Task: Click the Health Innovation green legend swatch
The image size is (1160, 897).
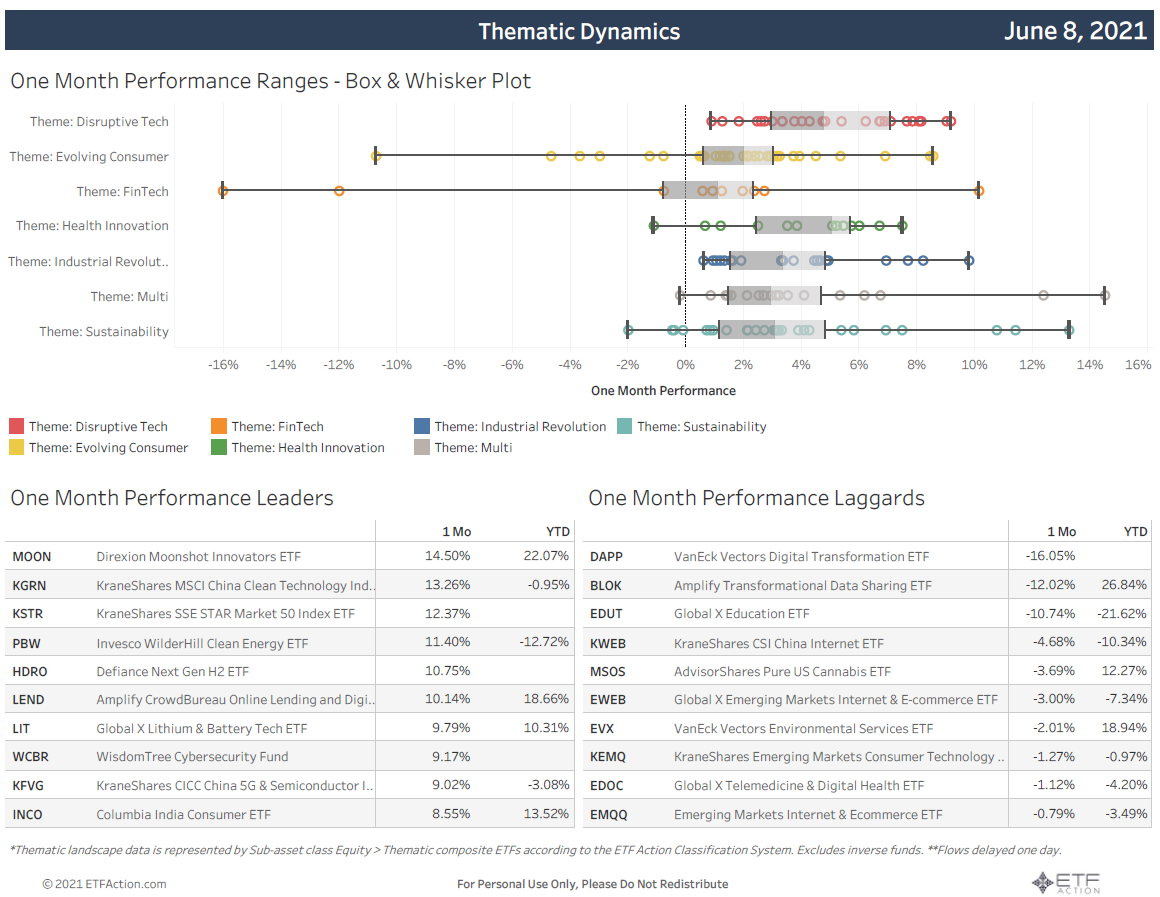Action: click(x=219, y=447)
